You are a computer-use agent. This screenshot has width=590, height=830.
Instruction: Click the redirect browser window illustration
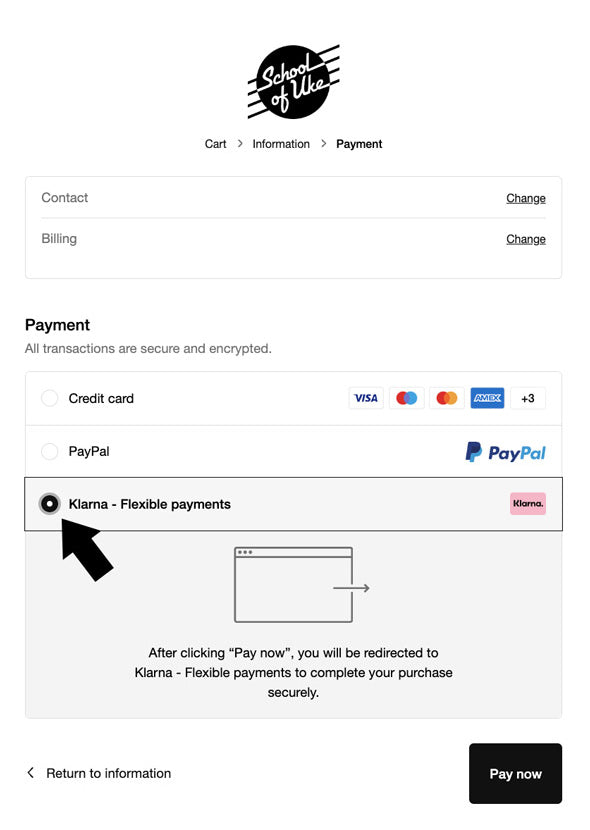[302, 585]
